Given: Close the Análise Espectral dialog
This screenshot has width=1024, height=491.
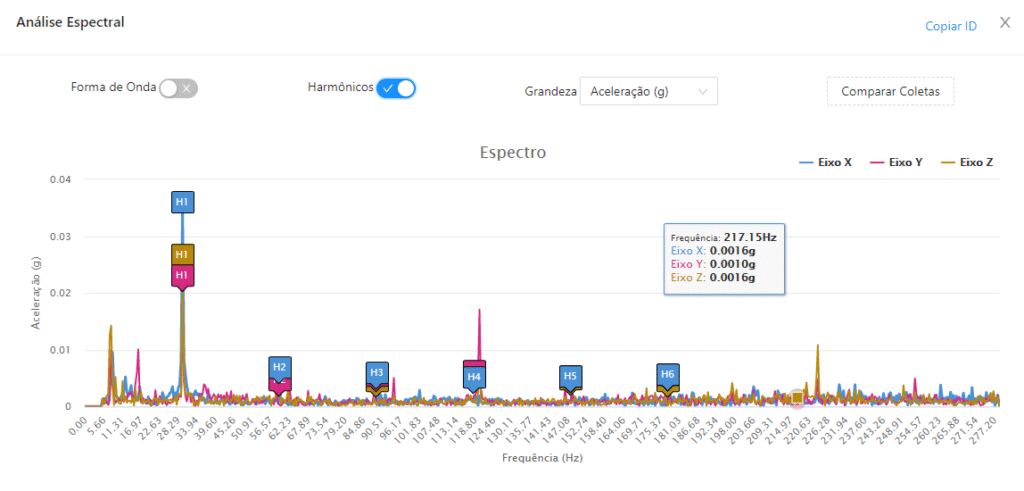Looking at the screenshot, I should (1005, 23).
